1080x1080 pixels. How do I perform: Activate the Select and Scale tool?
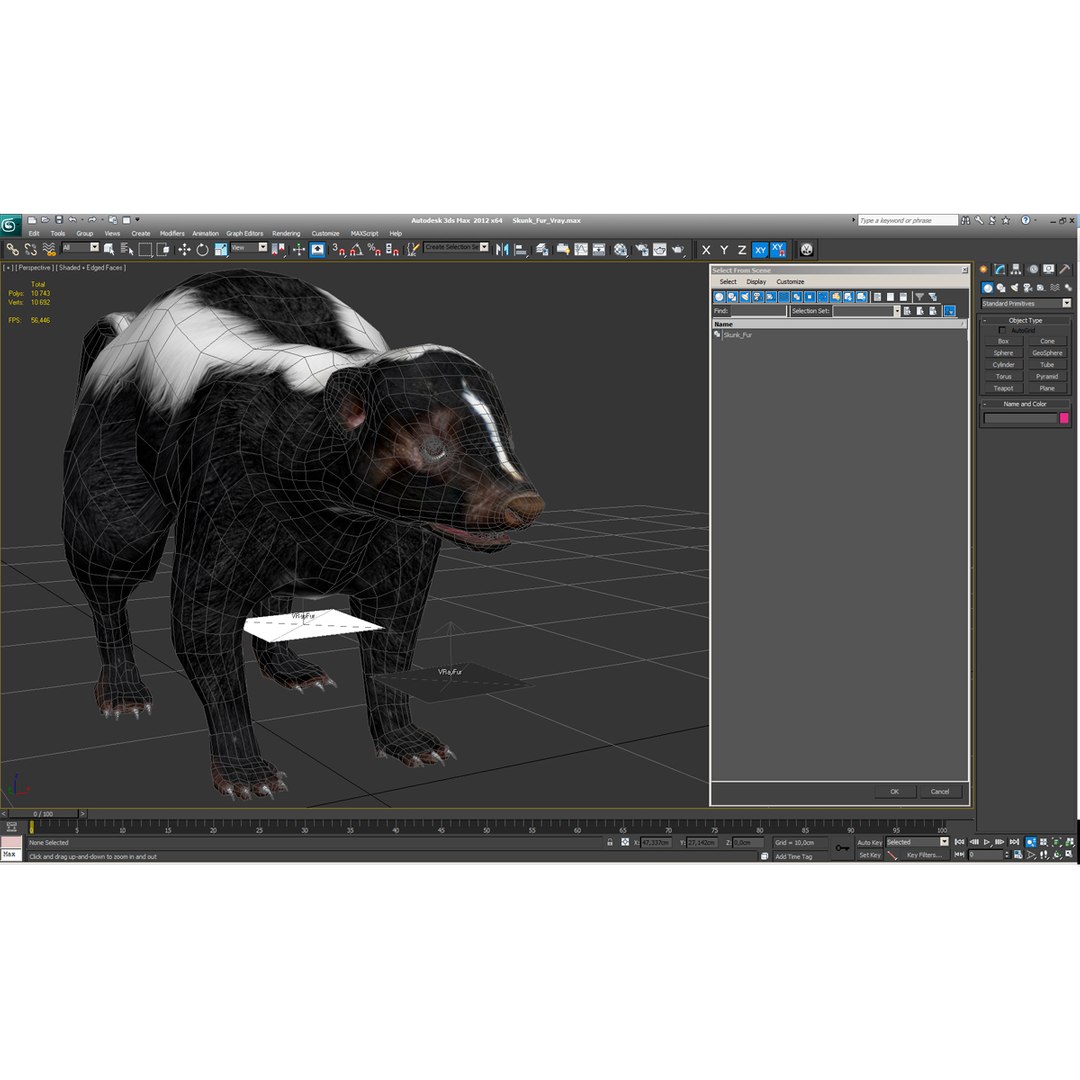click(x=220, y=249)
